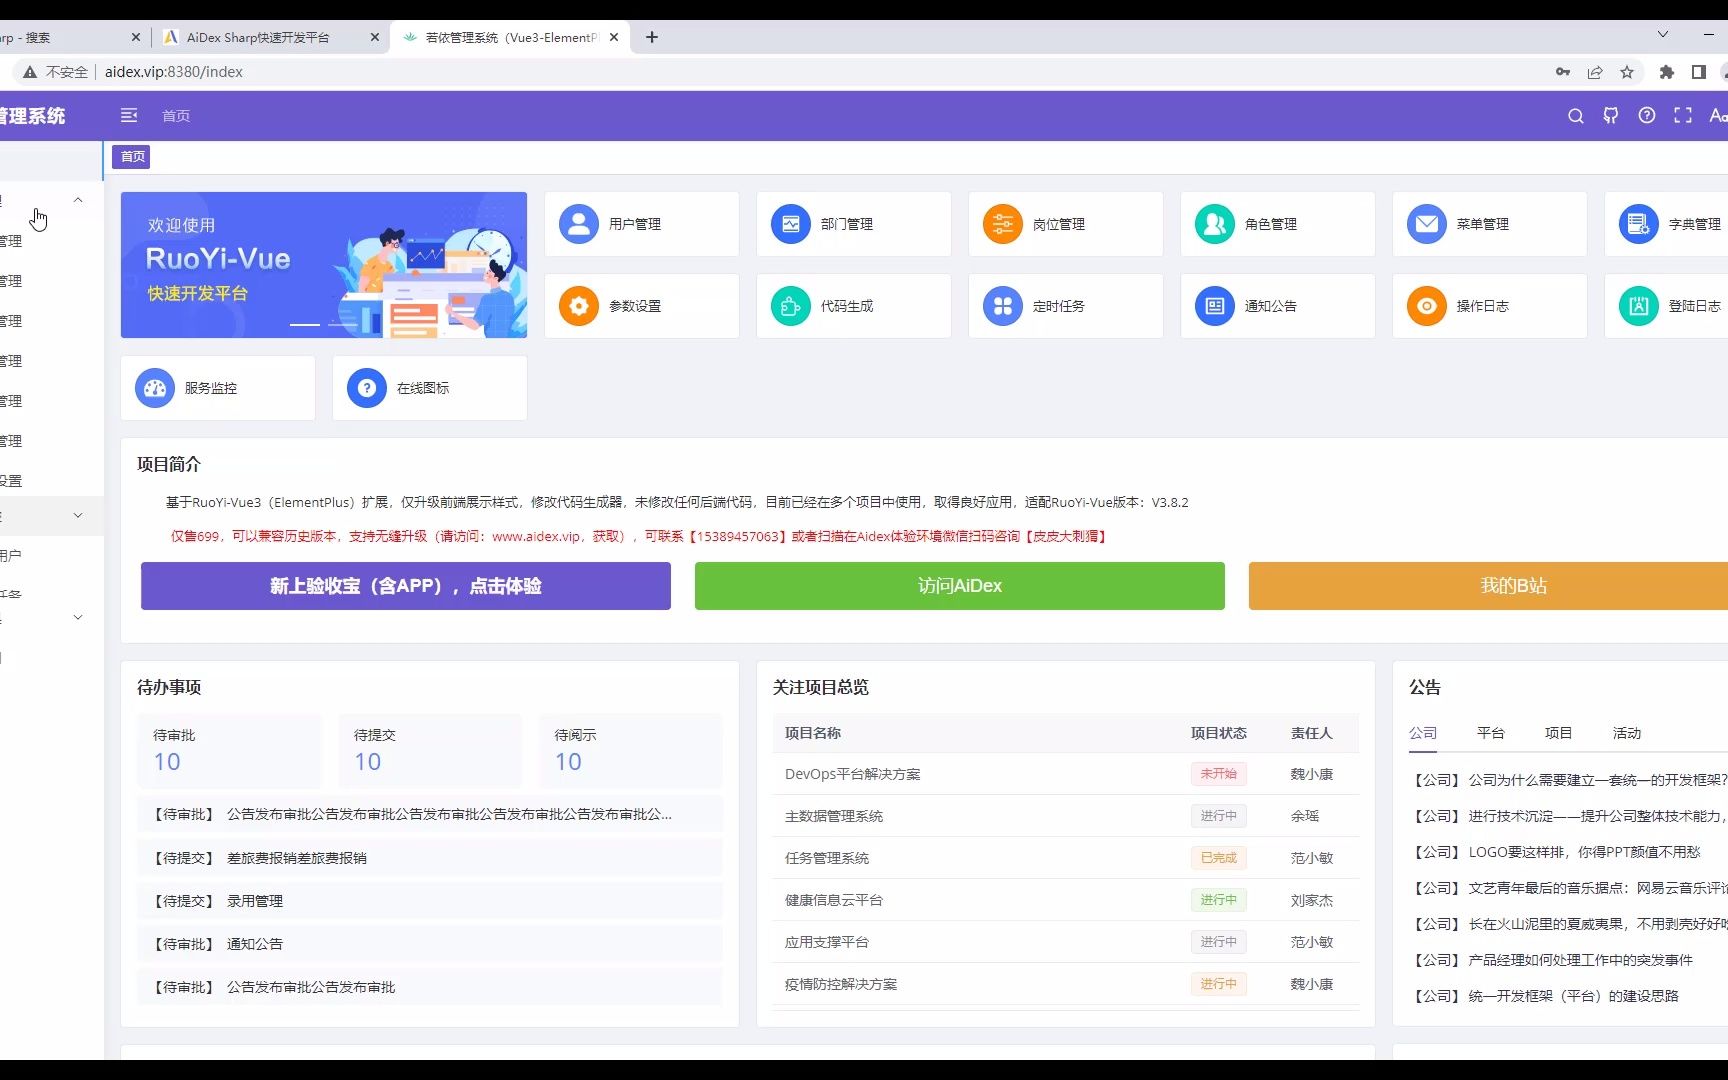The image size is (1728, 1080).
Task: Click the 未开始 status tag
Action: tap(1218, 774)
